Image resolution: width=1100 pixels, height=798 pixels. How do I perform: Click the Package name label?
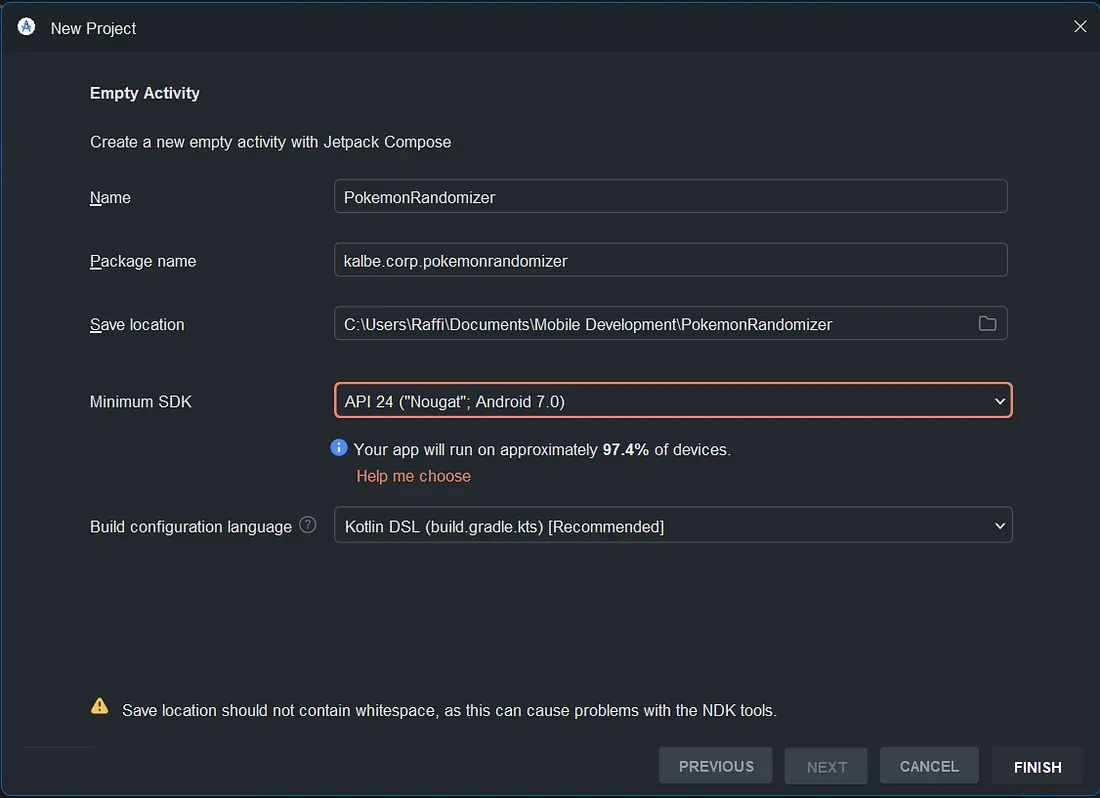coord(143,262)
